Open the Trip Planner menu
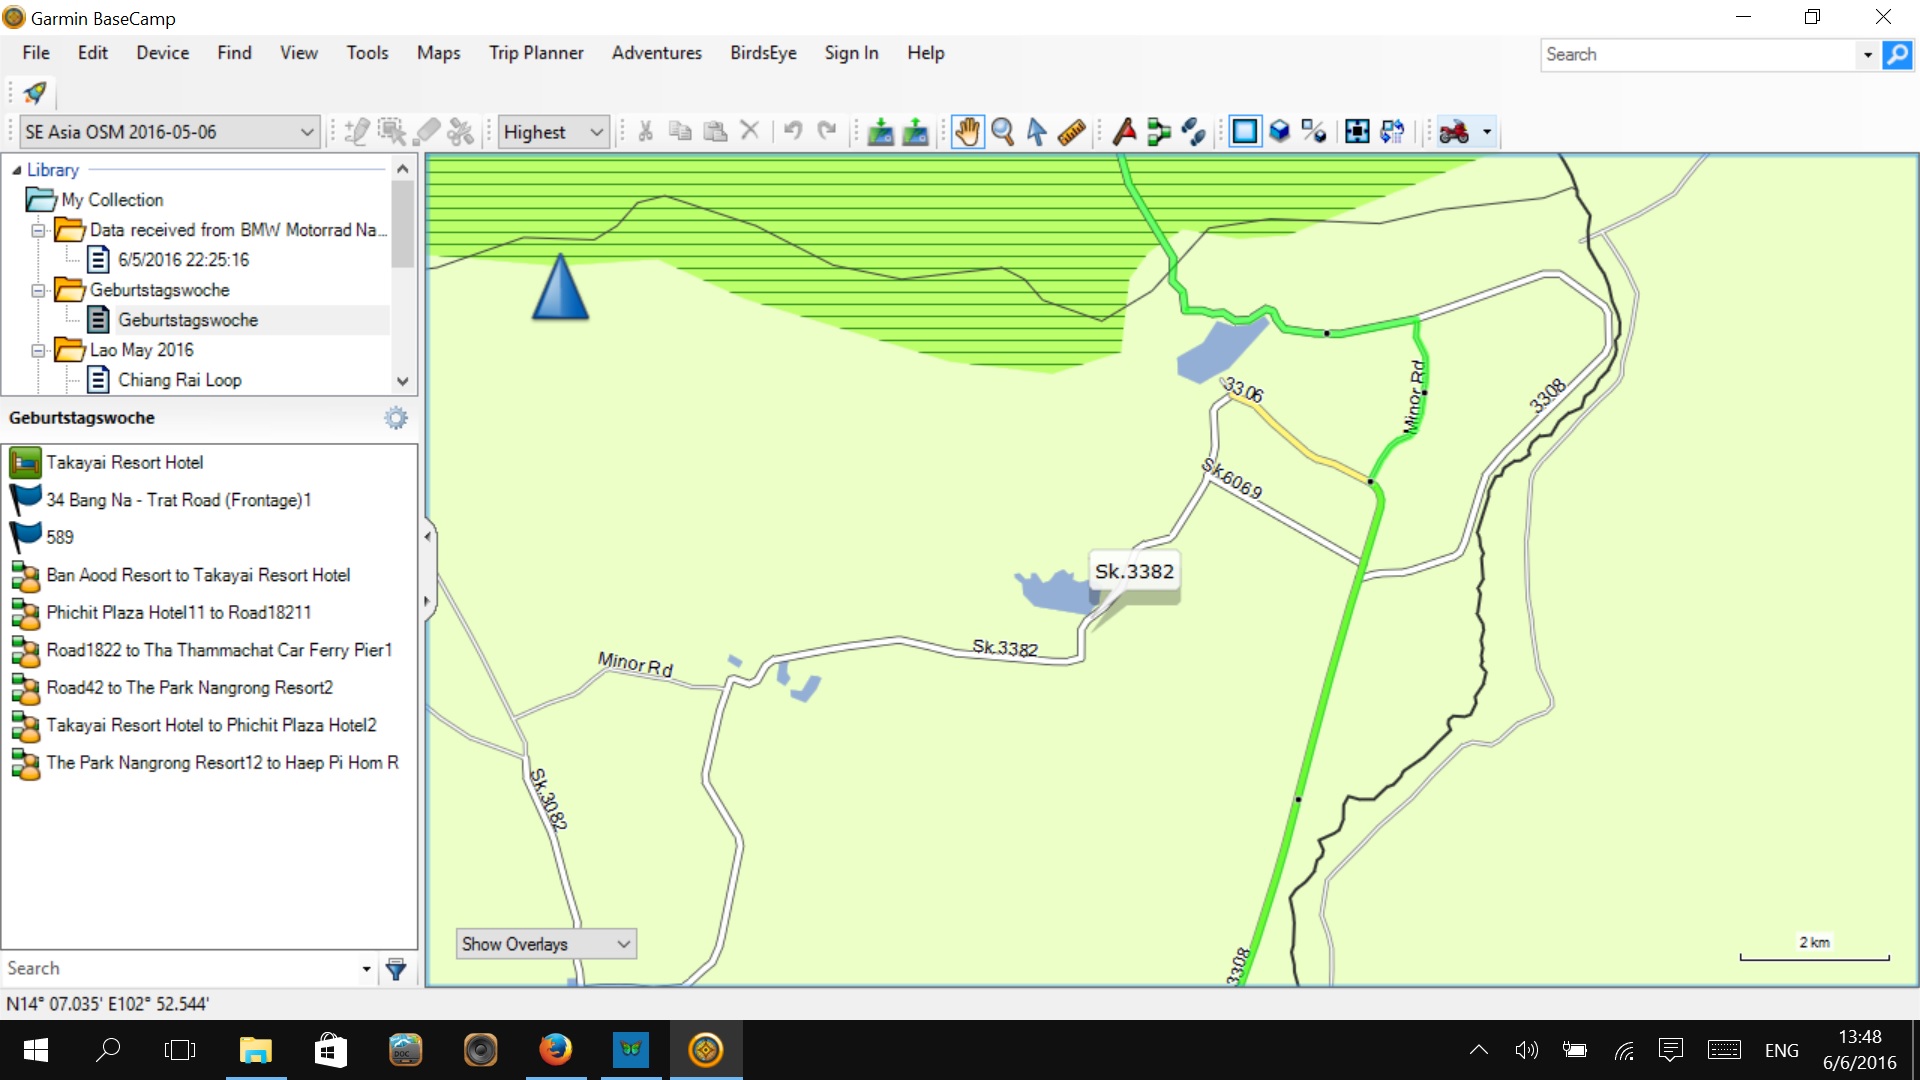The image size is (1920, 1080). [x=536, y=53]
